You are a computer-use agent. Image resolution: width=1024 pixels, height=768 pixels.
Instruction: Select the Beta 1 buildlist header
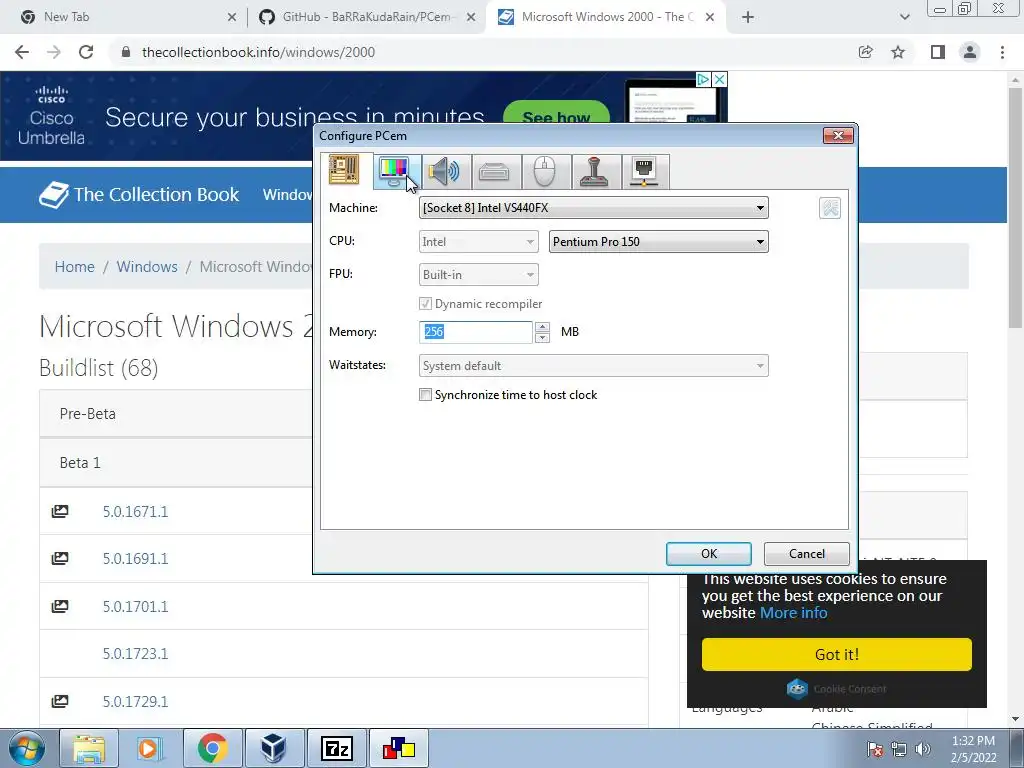175,462
